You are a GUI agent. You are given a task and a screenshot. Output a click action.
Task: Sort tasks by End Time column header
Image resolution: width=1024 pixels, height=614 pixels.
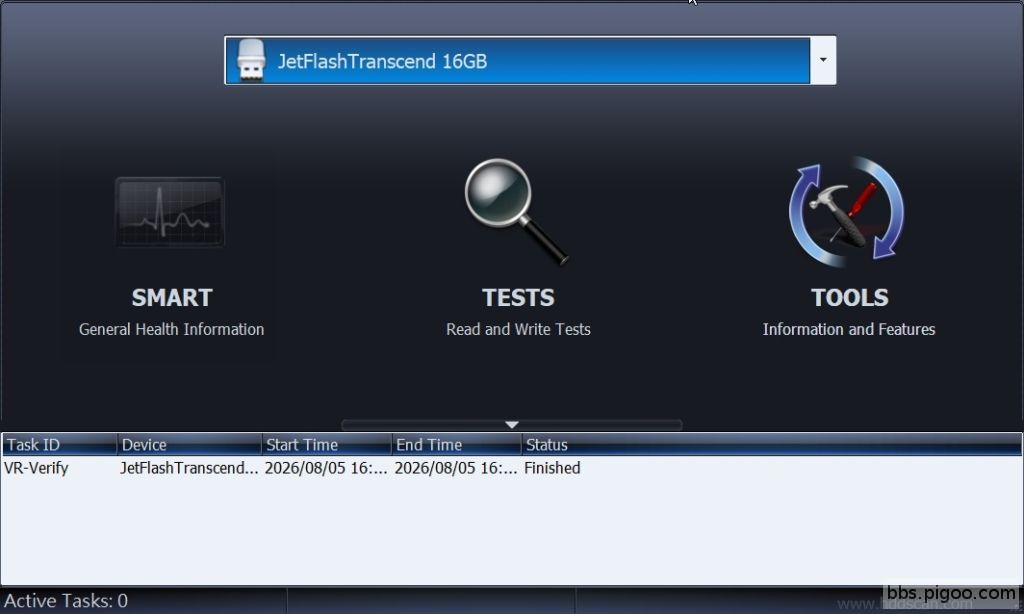pos(456,445)
